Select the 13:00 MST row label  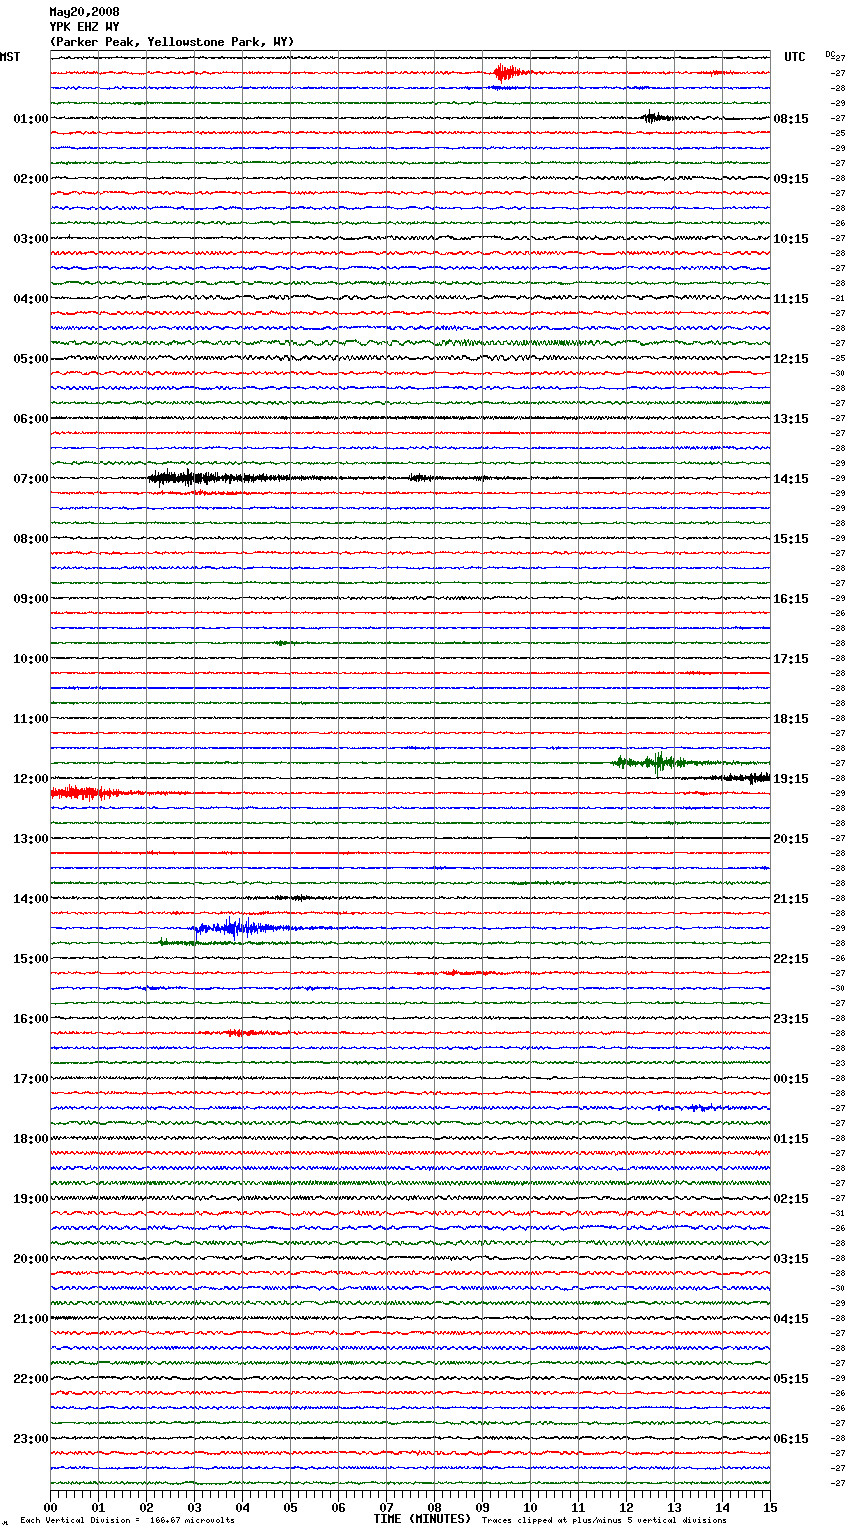(x=31, y=838)
